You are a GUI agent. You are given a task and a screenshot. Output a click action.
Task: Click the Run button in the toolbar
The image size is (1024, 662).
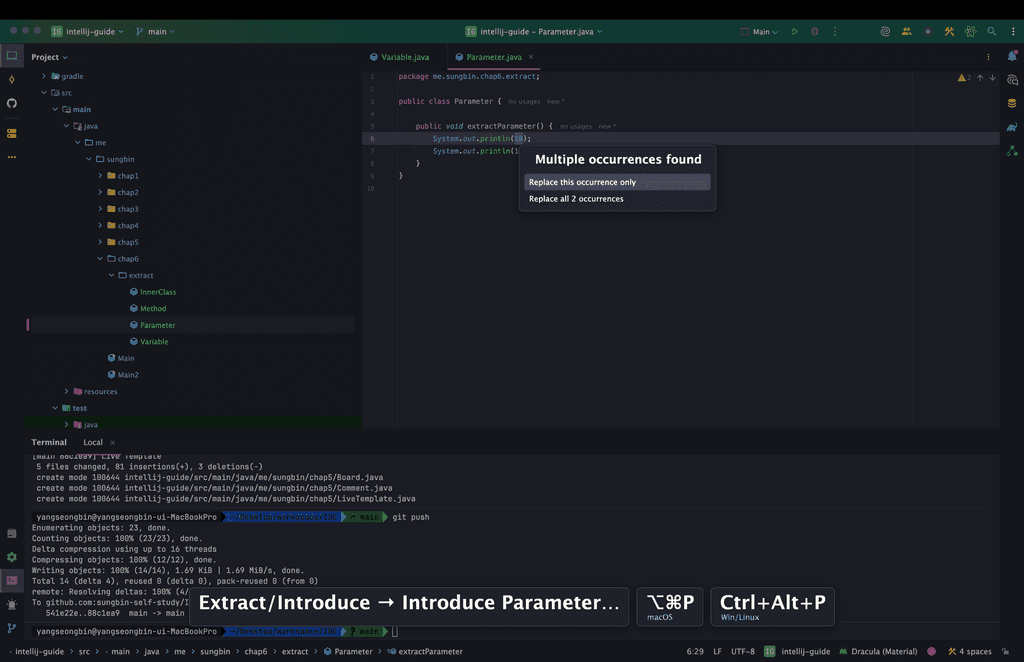pos(795,32)
